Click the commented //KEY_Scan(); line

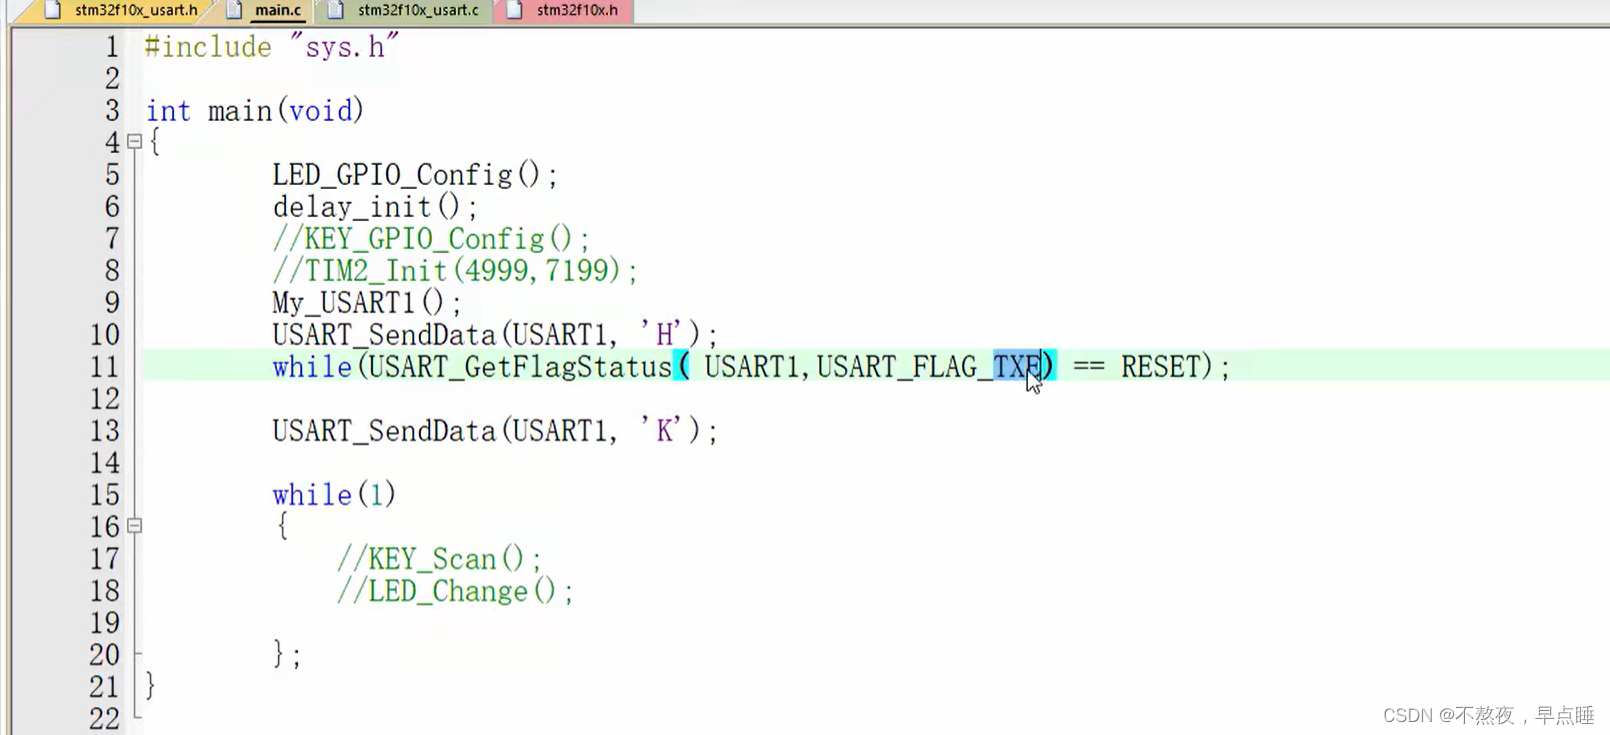[x=439, y=558]
